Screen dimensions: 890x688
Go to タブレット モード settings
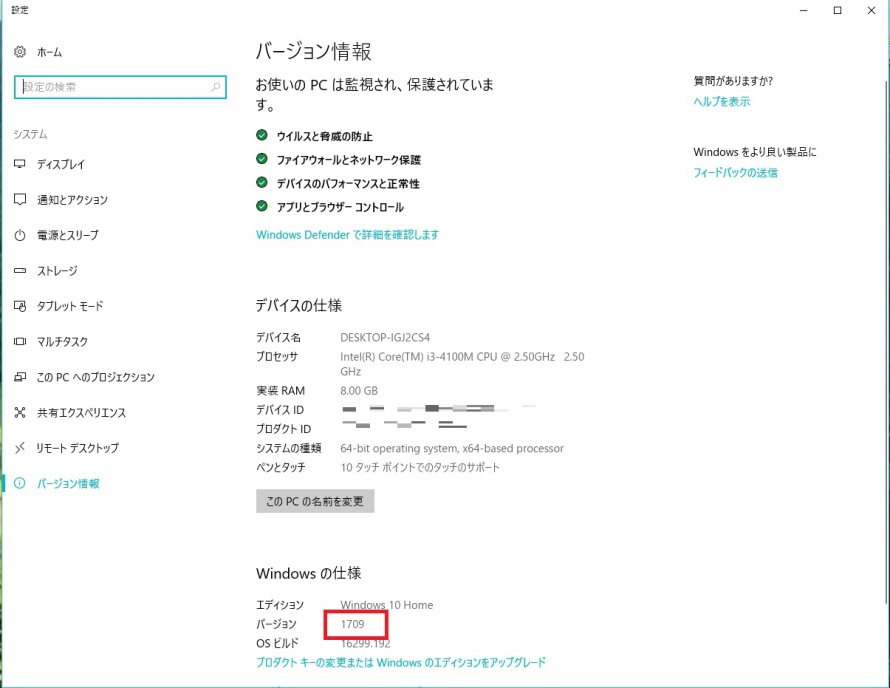point(70,306)
